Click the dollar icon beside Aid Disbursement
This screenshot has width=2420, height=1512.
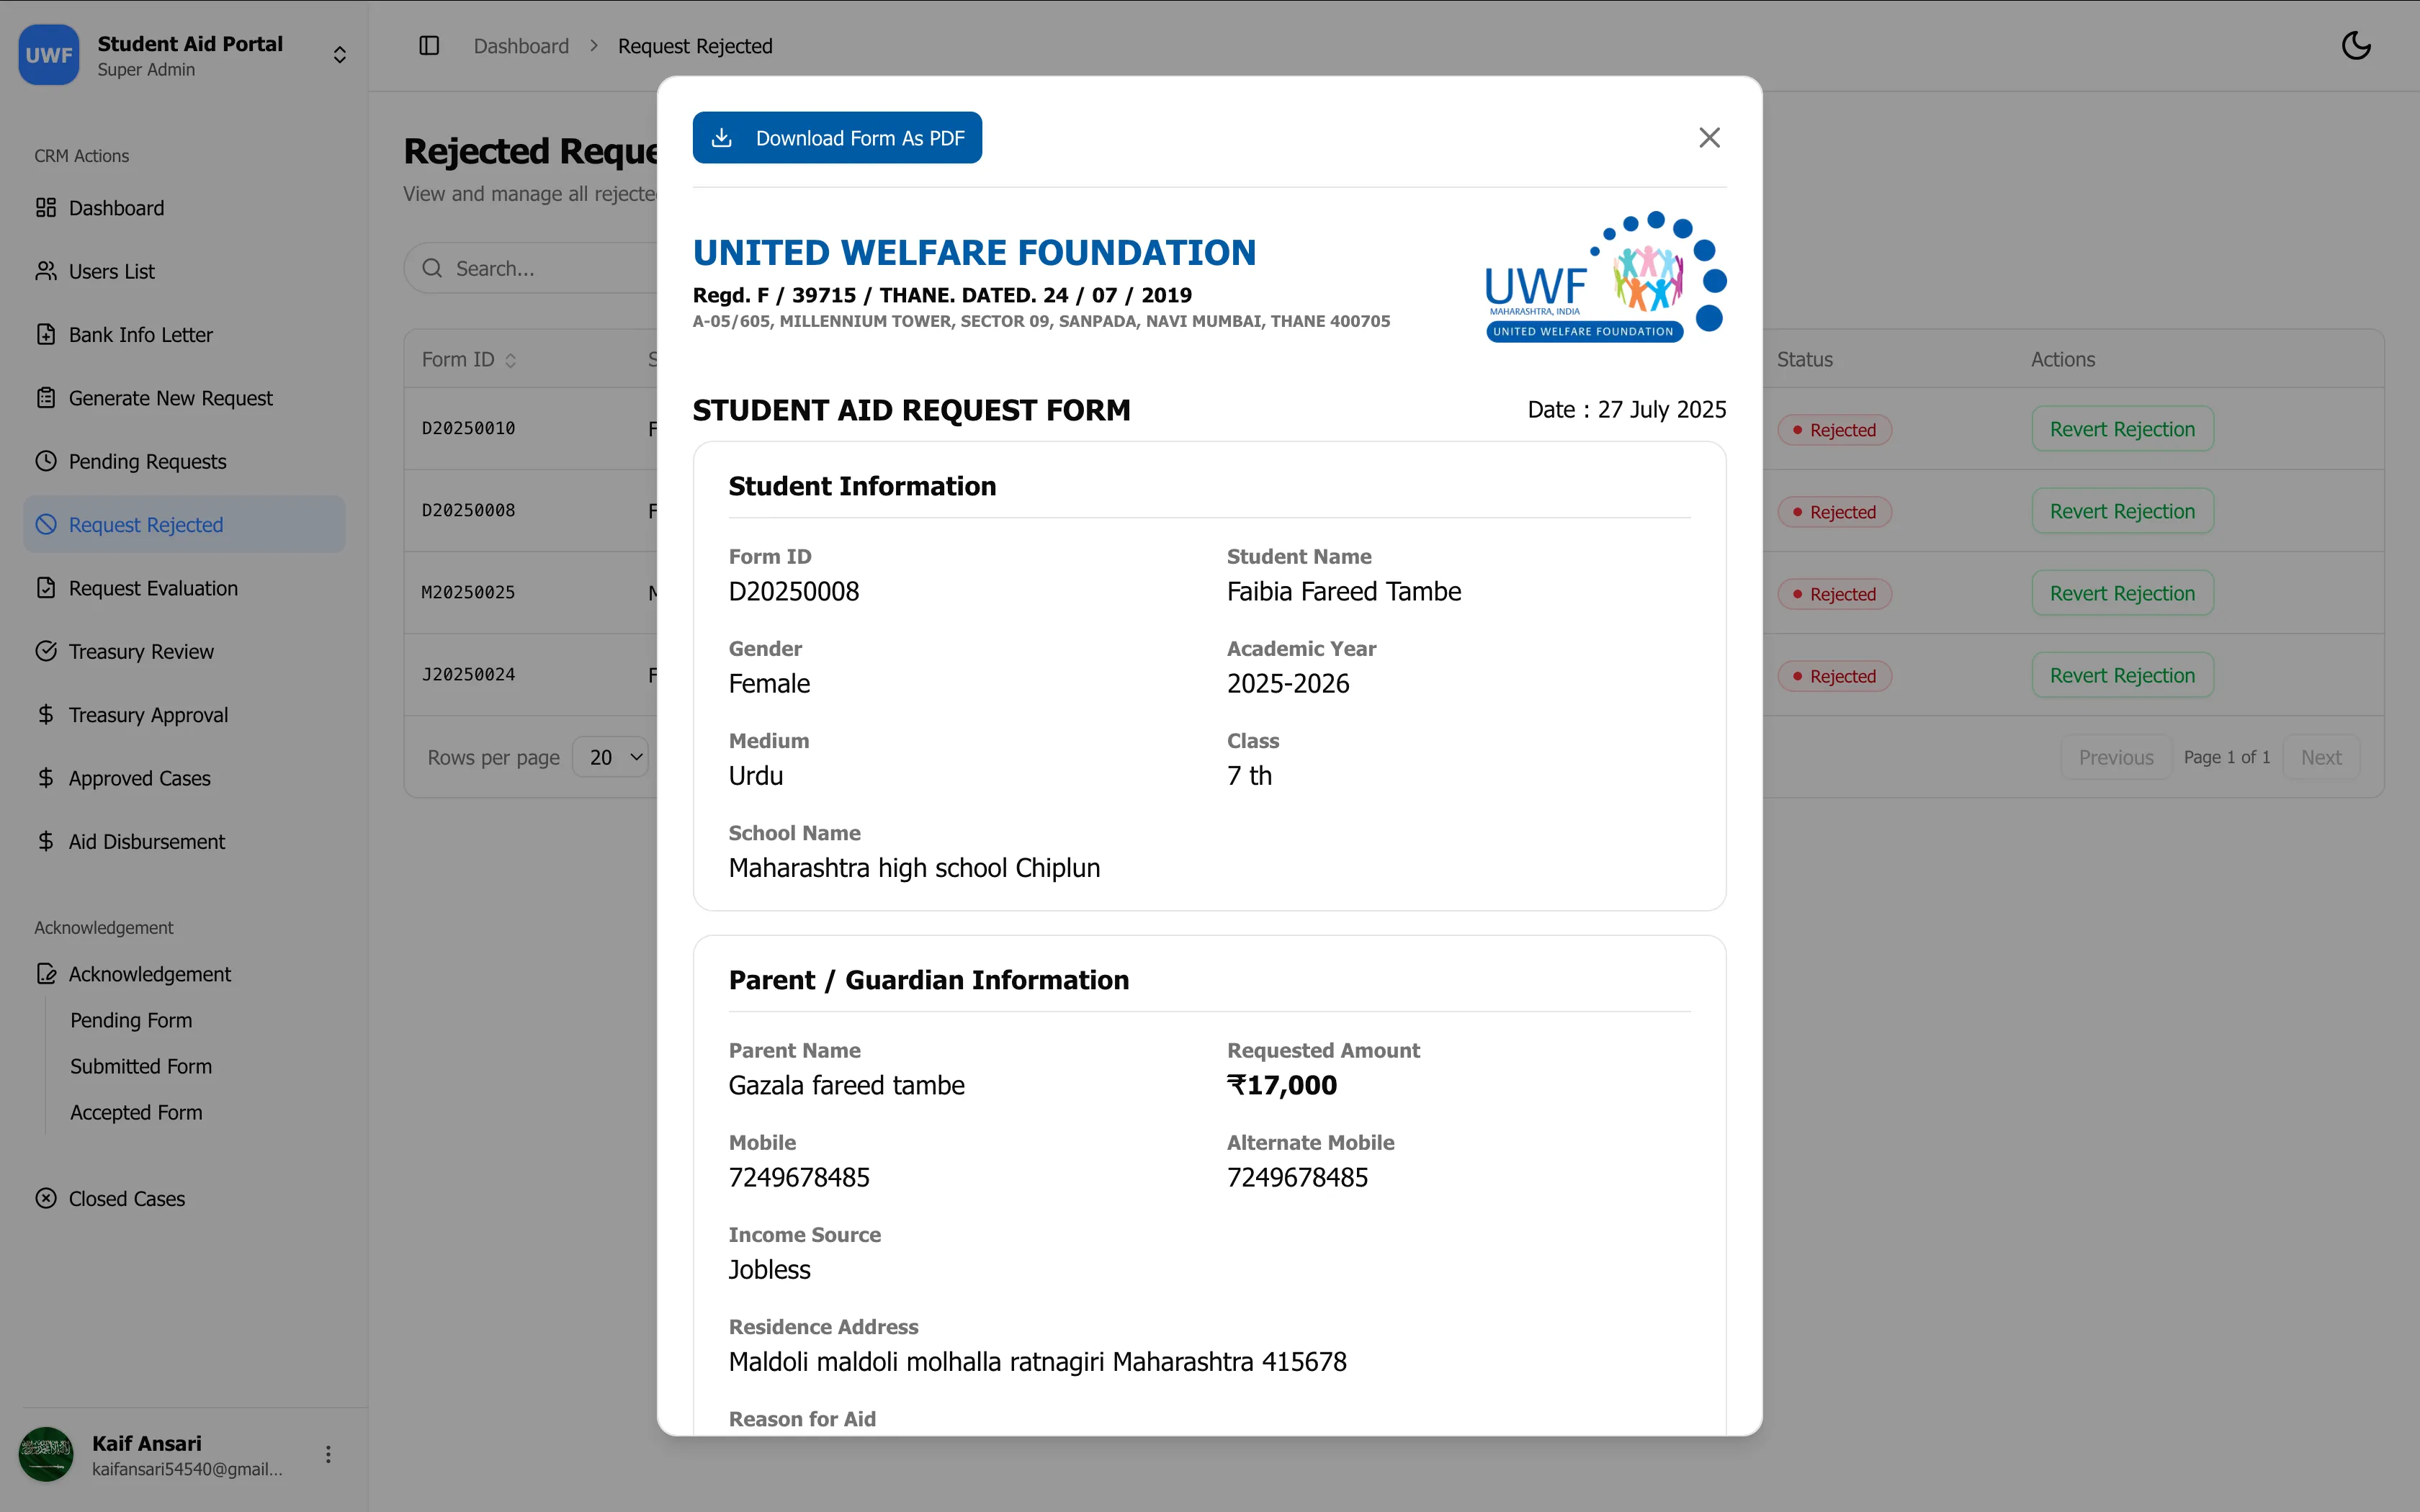click(x=46, y=841)
